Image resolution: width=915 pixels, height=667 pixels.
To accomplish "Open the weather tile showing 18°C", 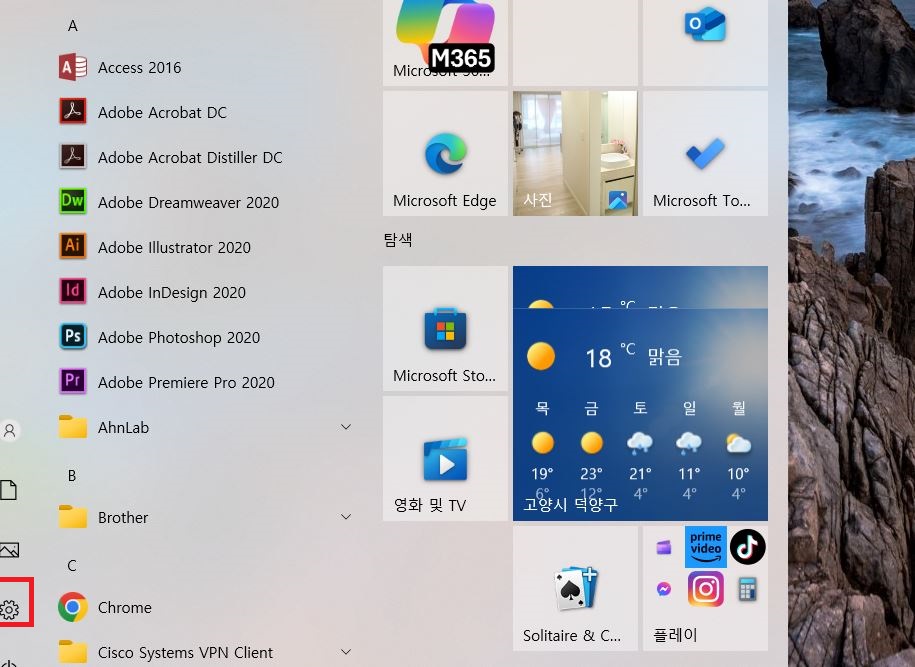I will pos(640,393).
